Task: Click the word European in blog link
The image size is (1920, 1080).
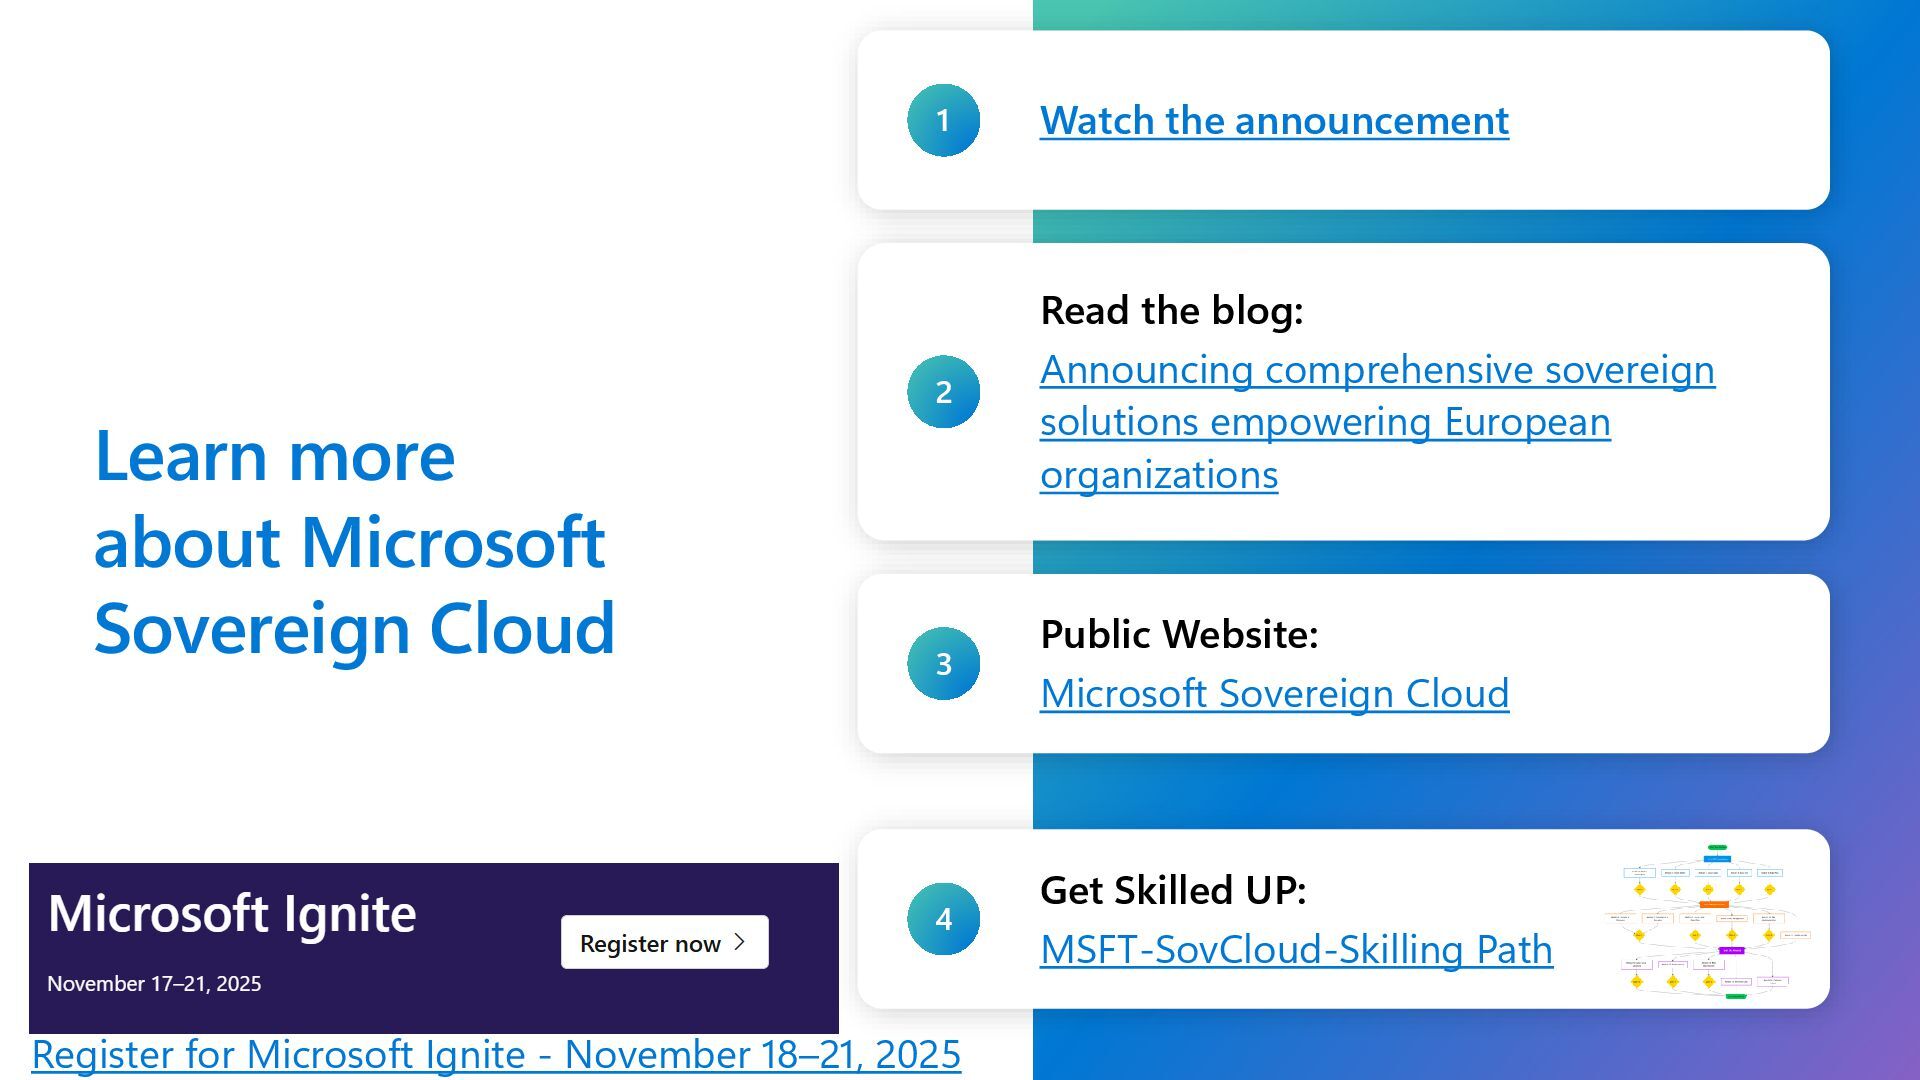Action: tap(1527, 423)
